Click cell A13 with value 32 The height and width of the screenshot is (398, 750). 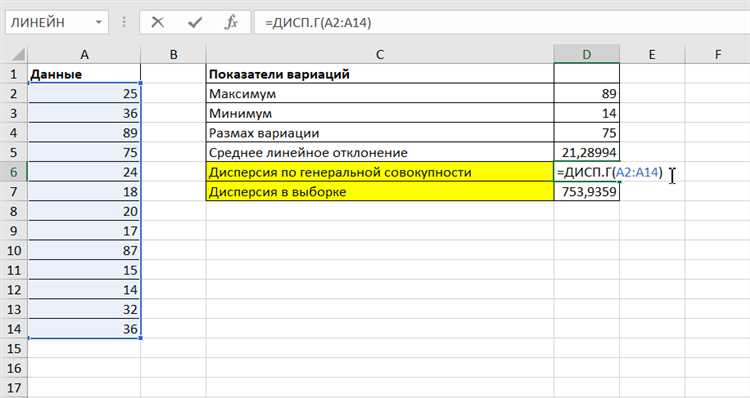point(84,310)
